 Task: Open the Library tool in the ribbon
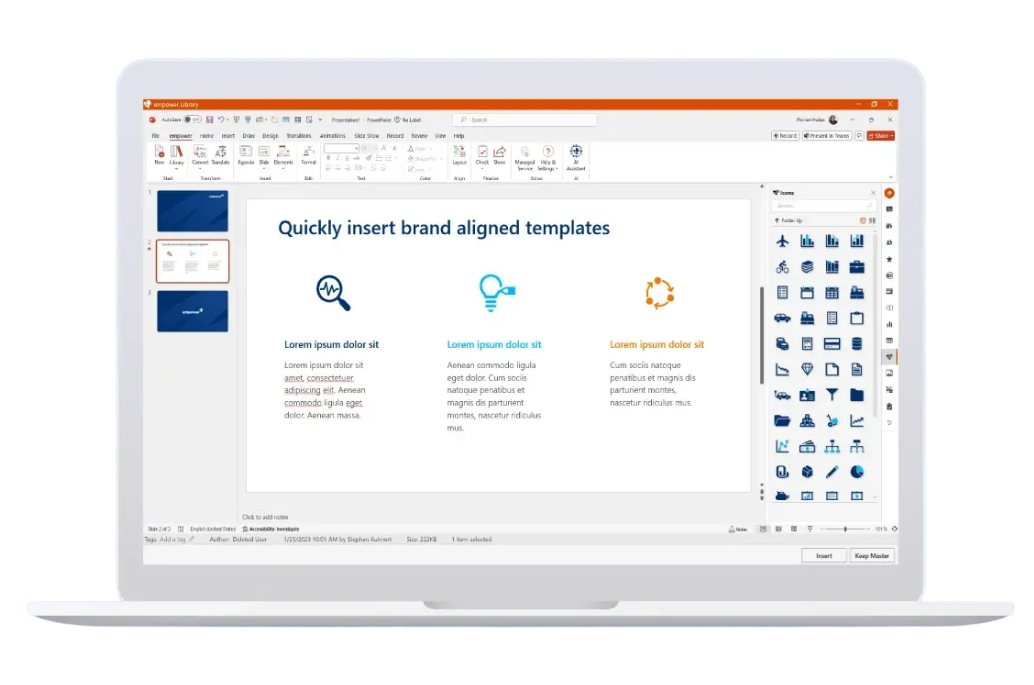(x=177, y=156)
